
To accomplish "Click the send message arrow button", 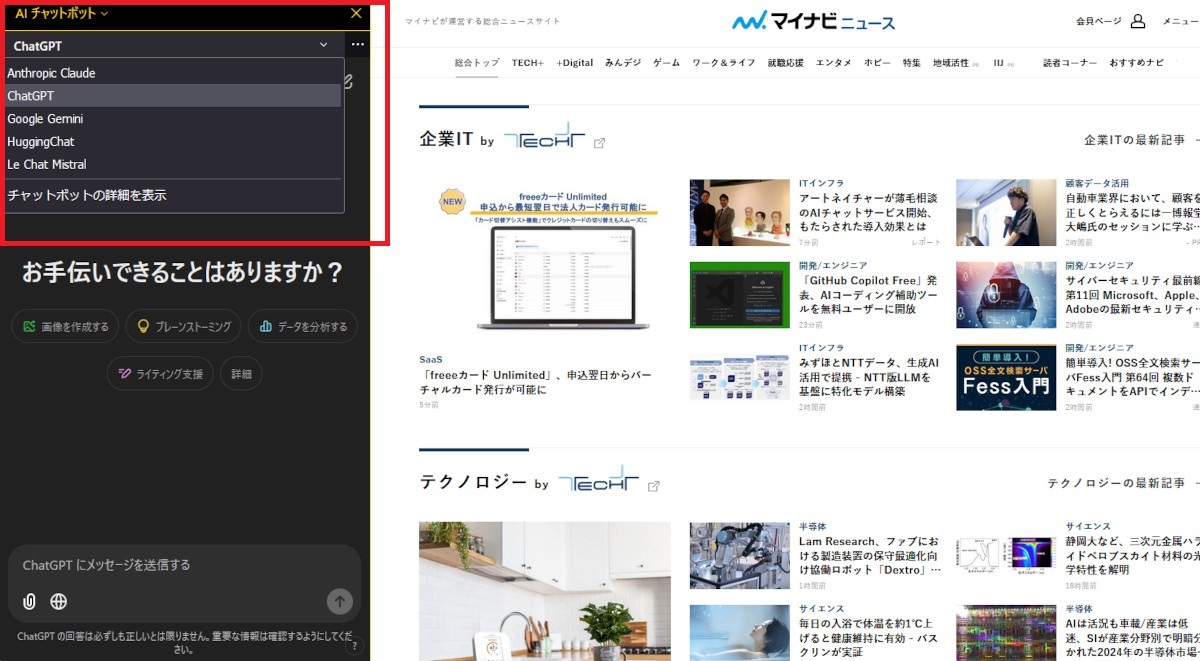I will [x=340, y=601].
